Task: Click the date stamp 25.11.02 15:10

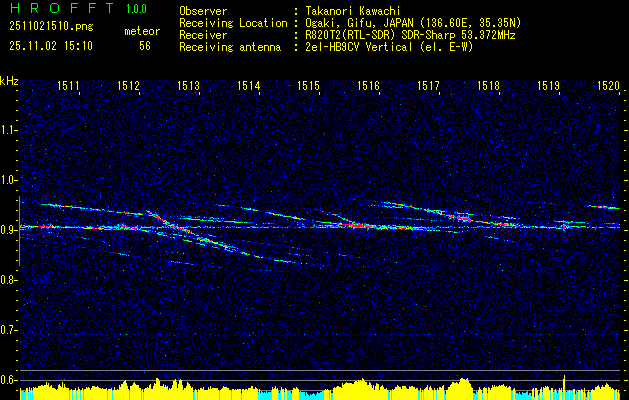Action: pyautogui.click(x=51, y=46)
